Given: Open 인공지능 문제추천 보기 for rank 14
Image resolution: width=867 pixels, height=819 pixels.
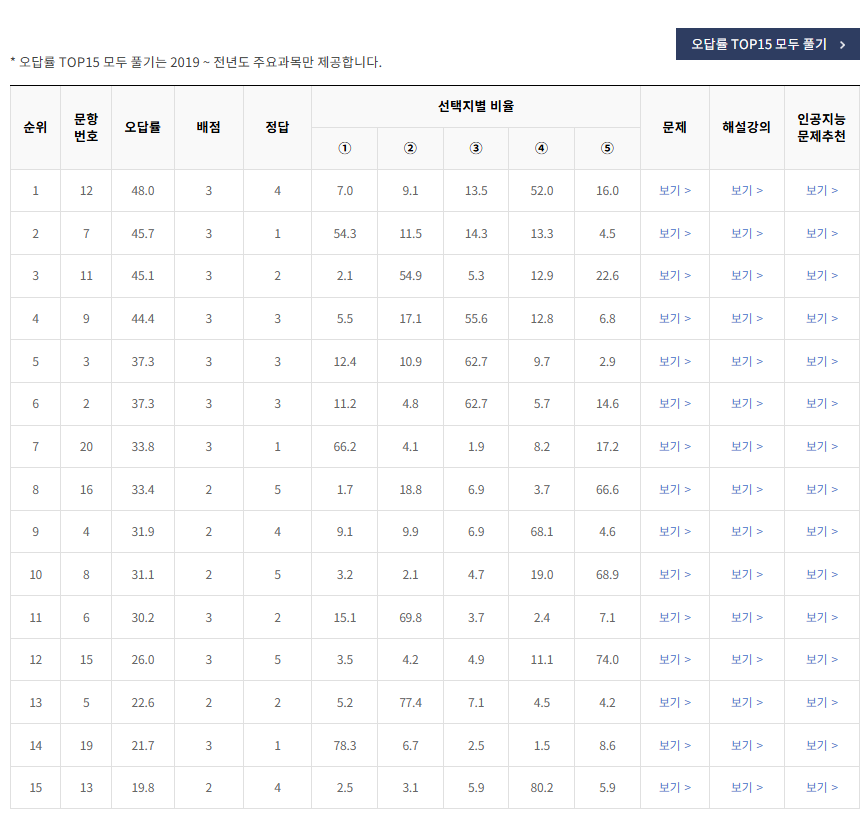Looking at the screenshot, I should tap(822, 745).
